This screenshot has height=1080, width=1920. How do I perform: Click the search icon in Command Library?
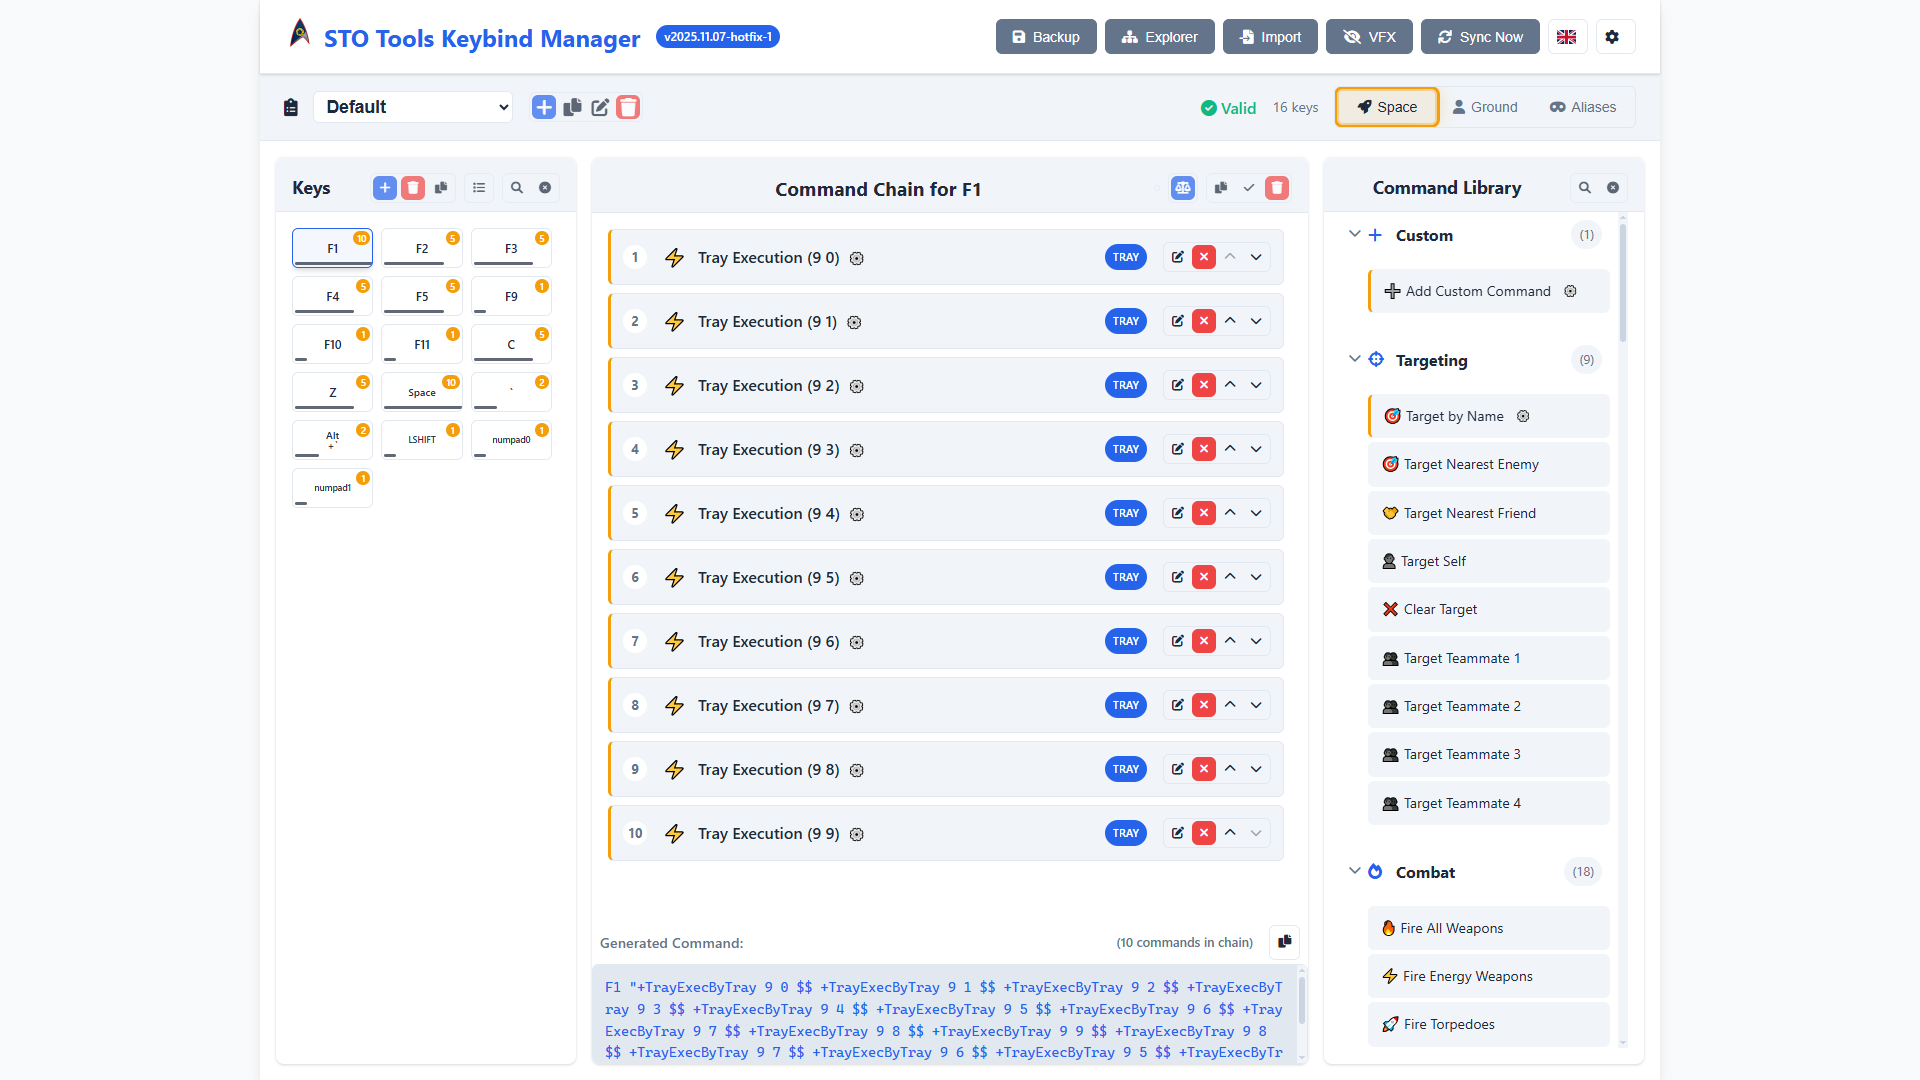tap(1585, 187)
